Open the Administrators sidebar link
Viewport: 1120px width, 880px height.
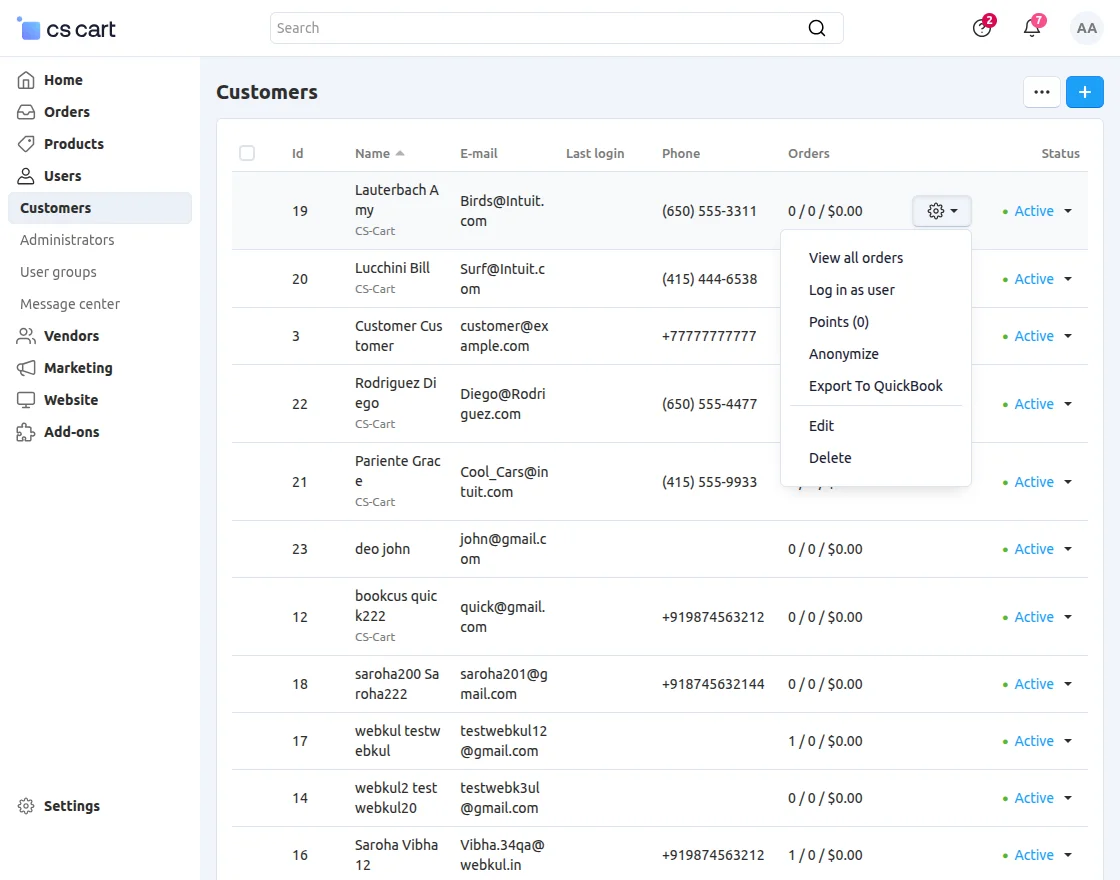point(67,240)
